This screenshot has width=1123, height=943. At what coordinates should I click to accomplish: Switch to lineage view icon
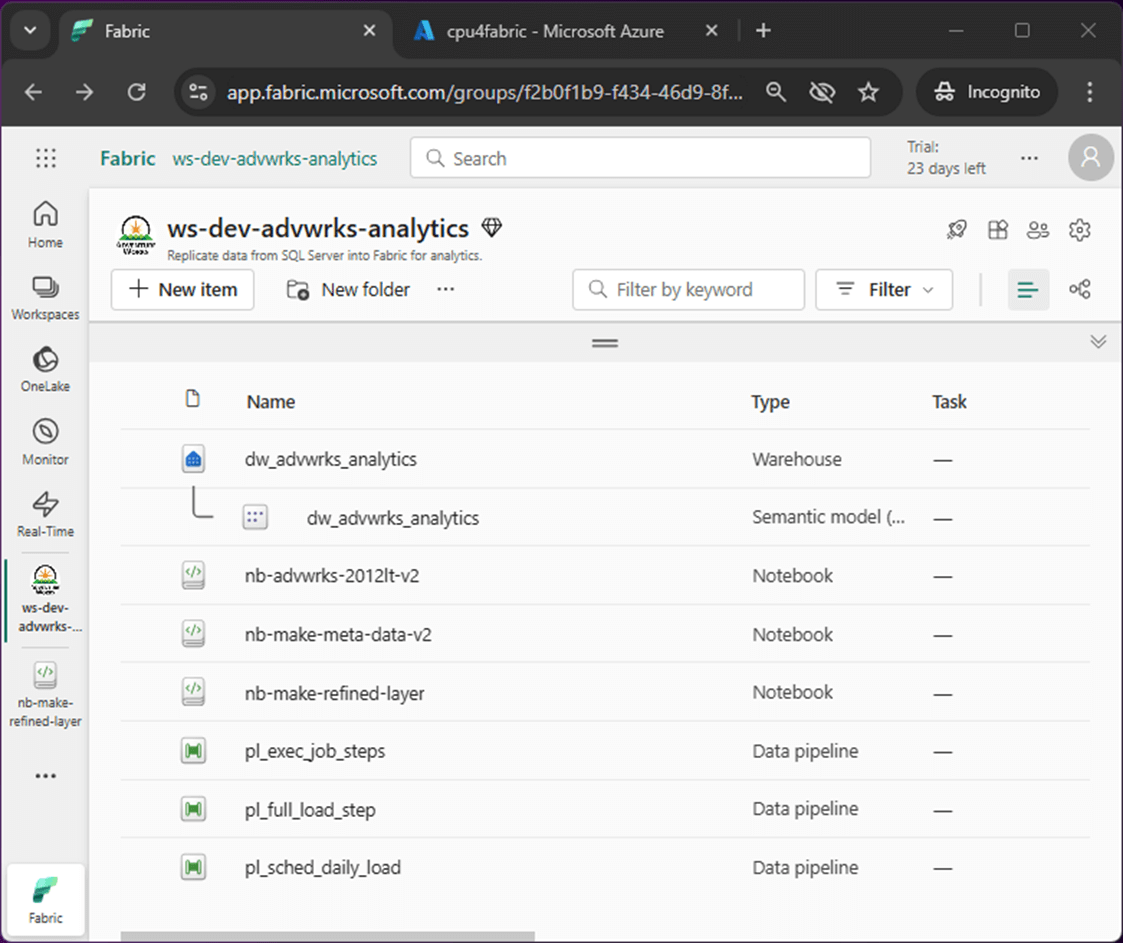coord(1079,290)
